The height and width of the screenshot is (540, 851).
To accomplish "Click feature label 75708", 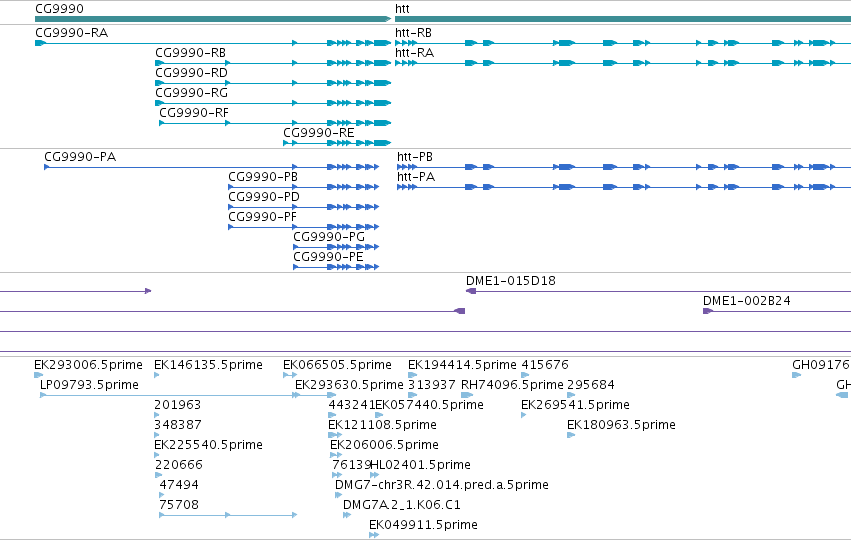I will coord(179,505).
